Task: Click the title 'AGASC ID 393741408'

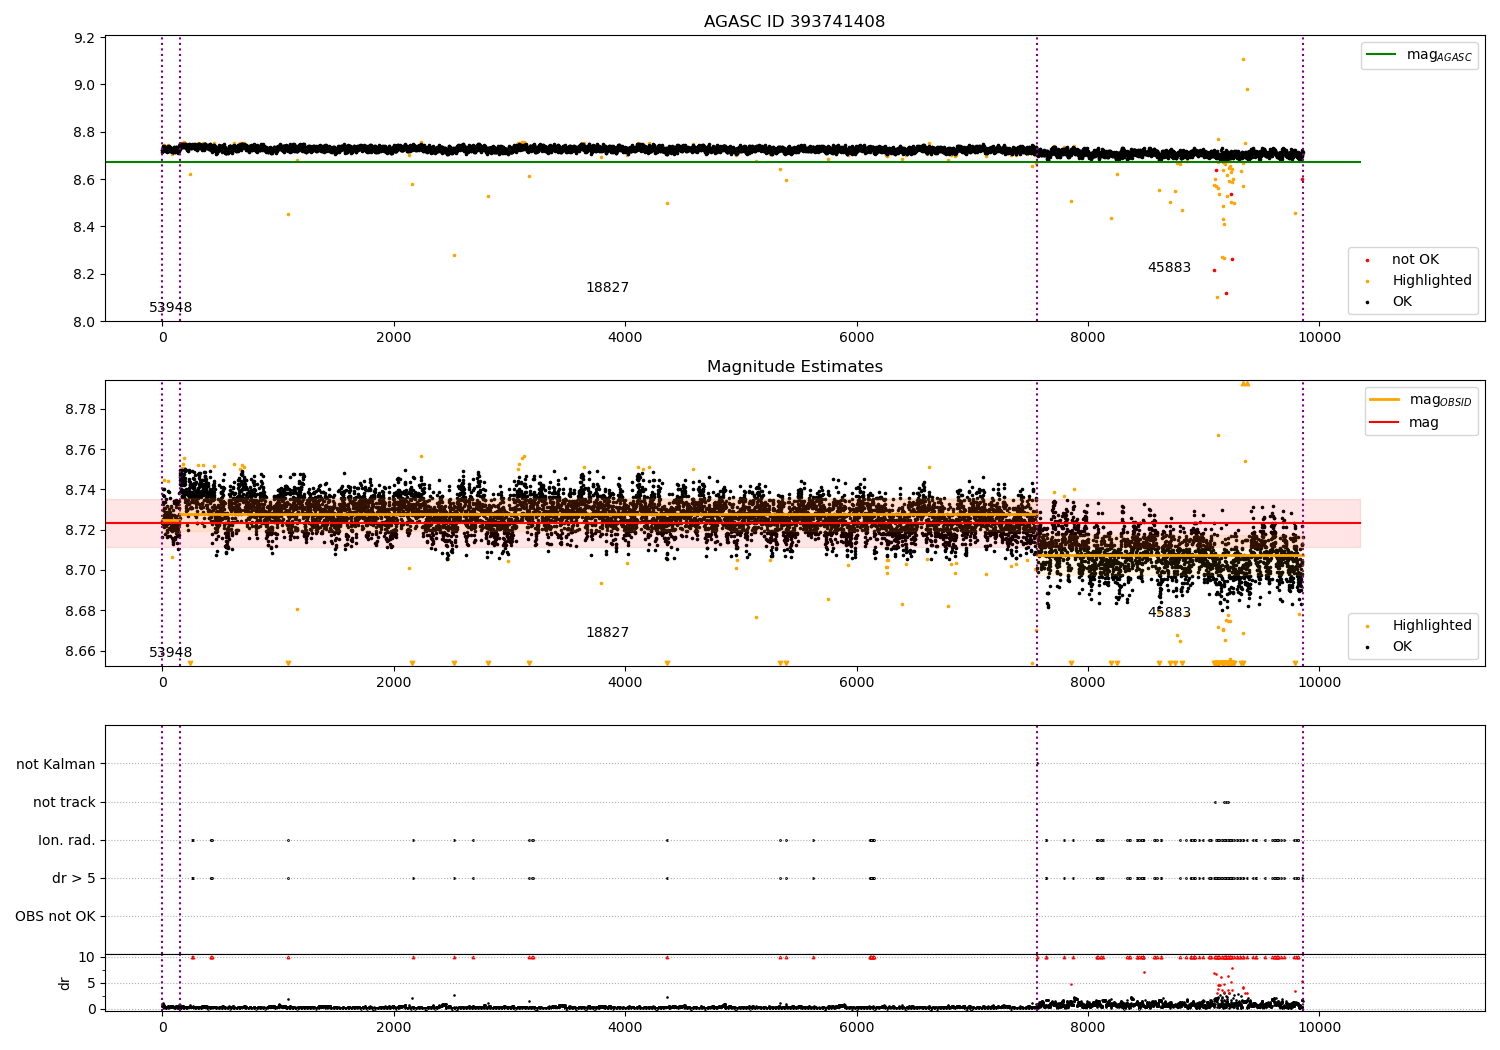Action: pos(794,22)
